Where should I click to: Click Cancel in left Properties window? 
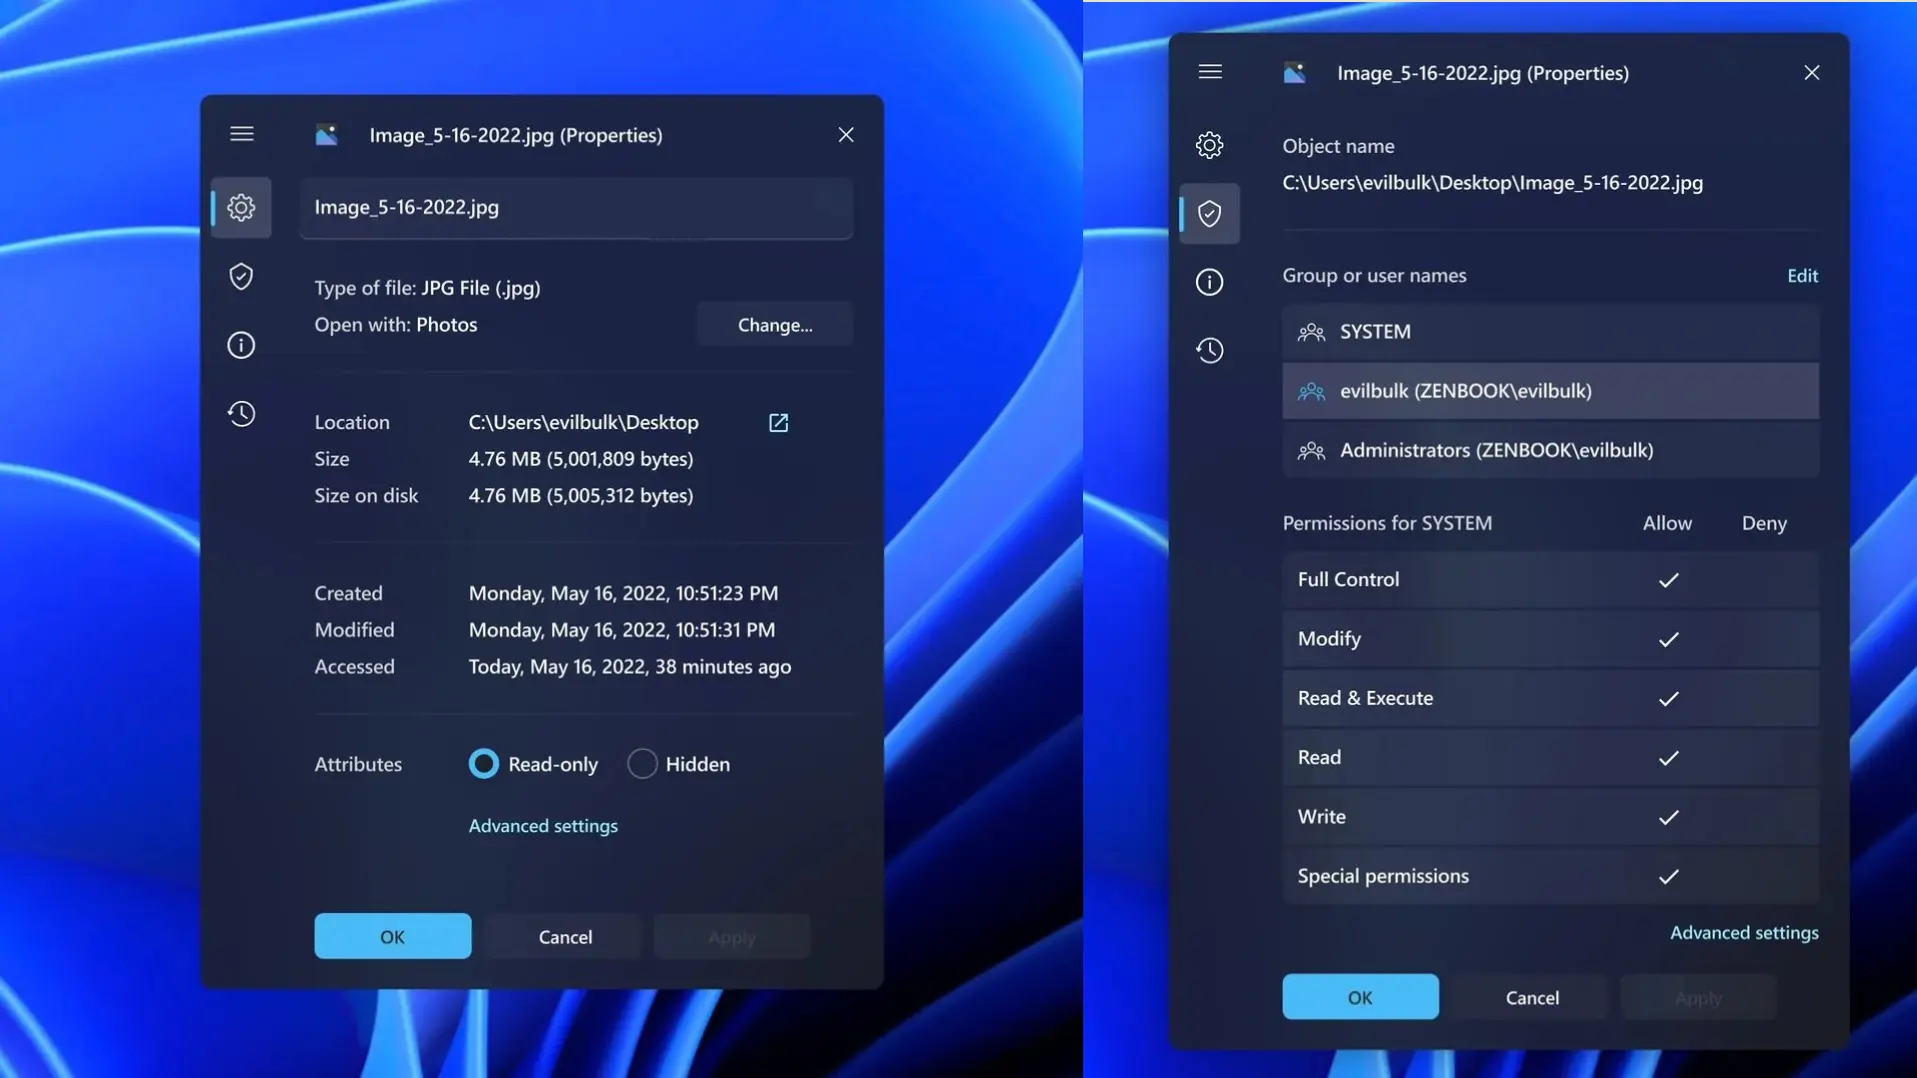coord(565,936)
